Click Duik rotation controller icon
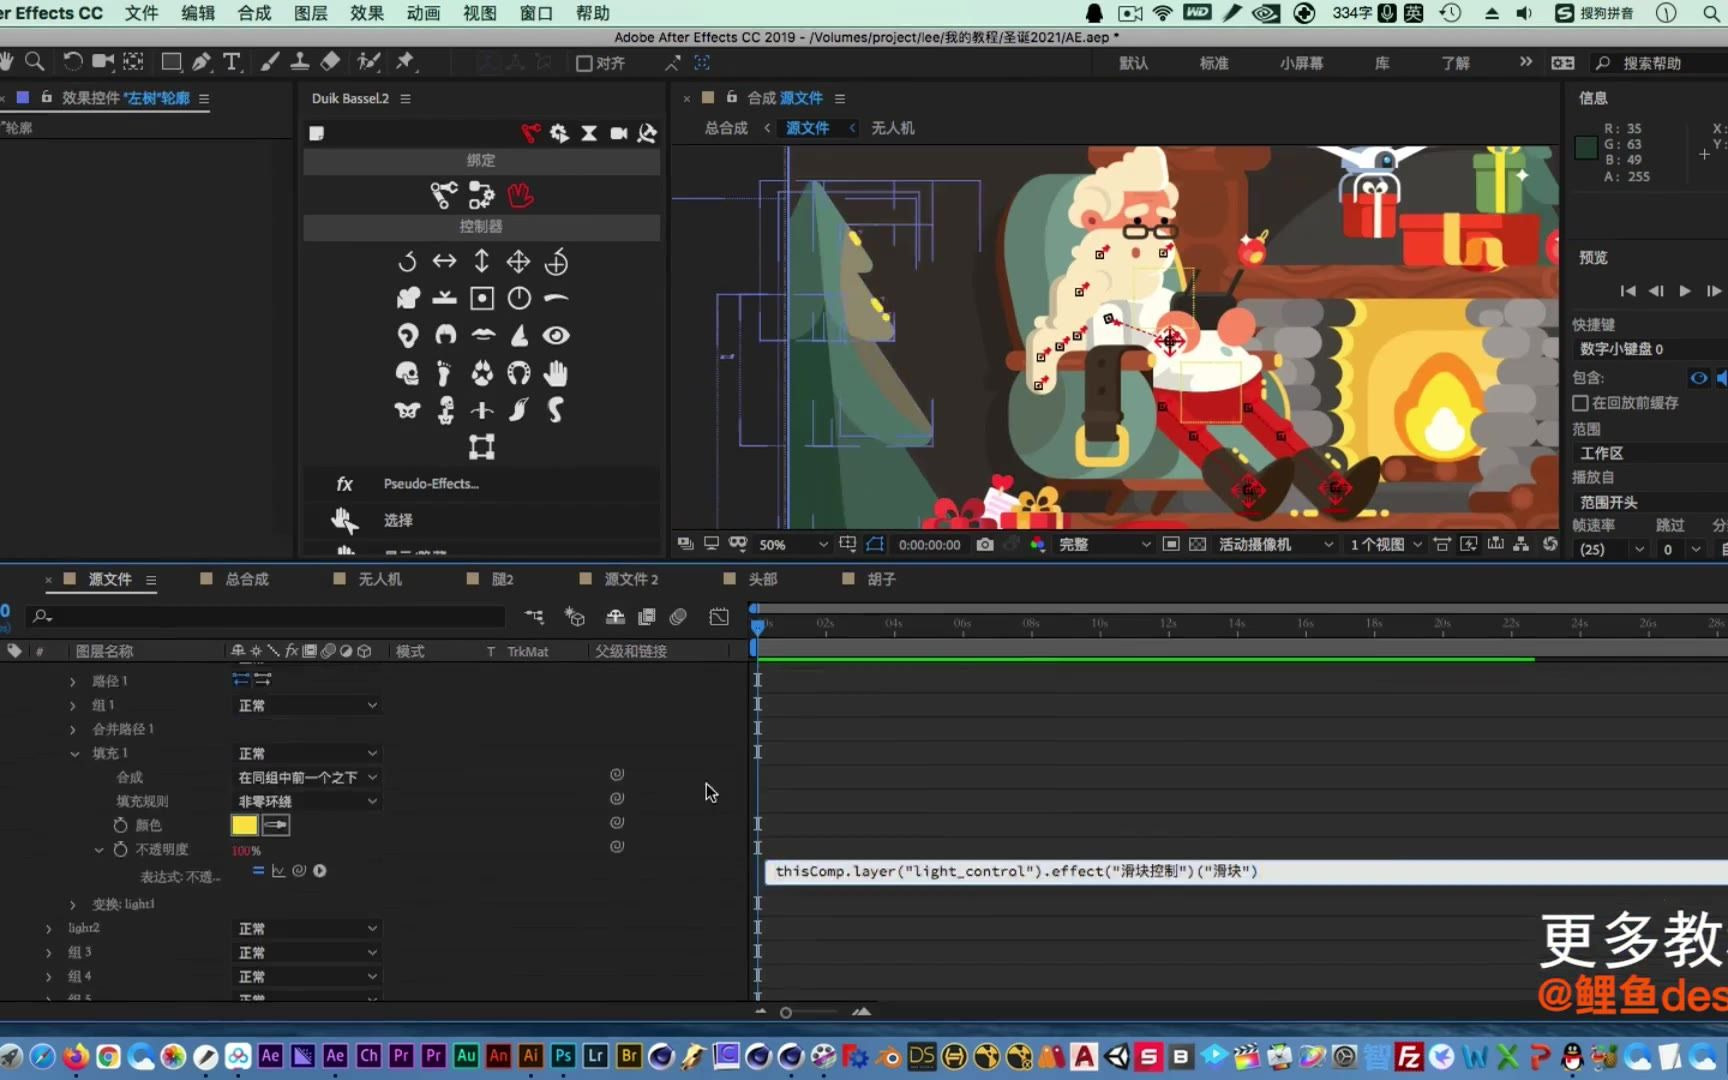 click(407, 262)
